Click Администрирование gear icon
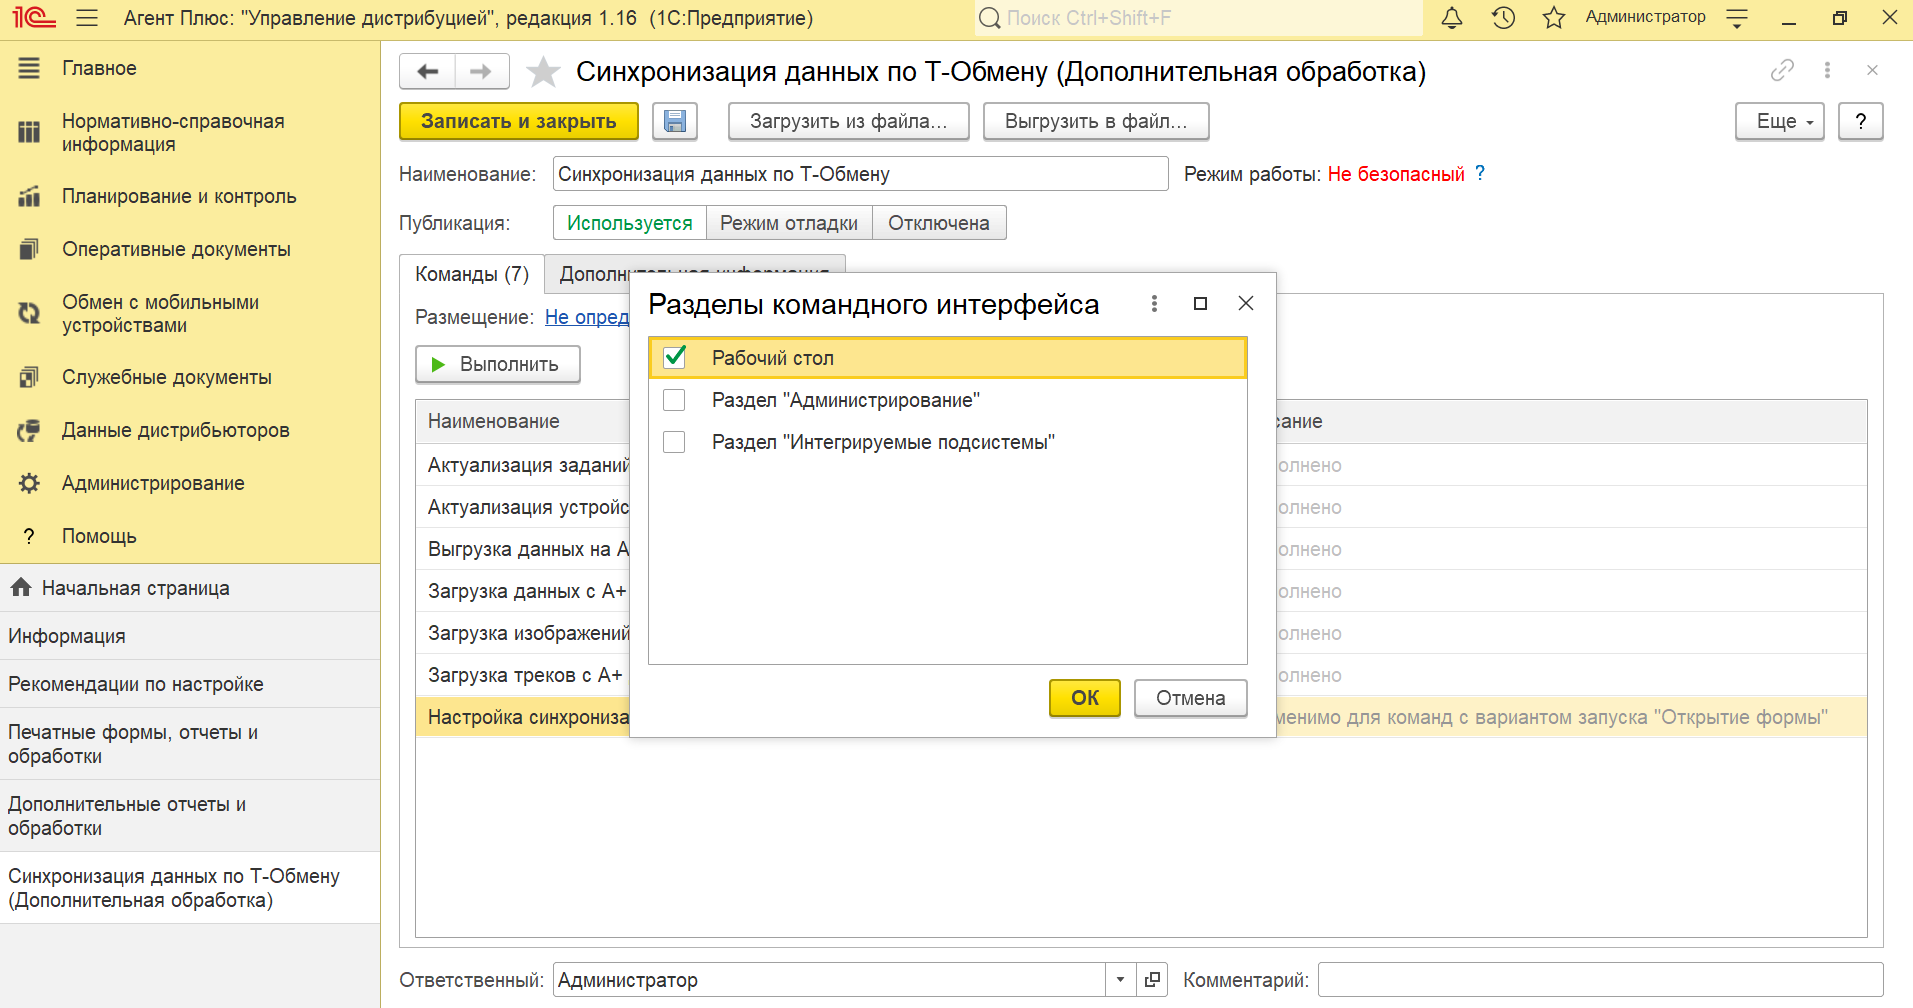The height and width of the screenshot is (1008, 1913). 29,483
